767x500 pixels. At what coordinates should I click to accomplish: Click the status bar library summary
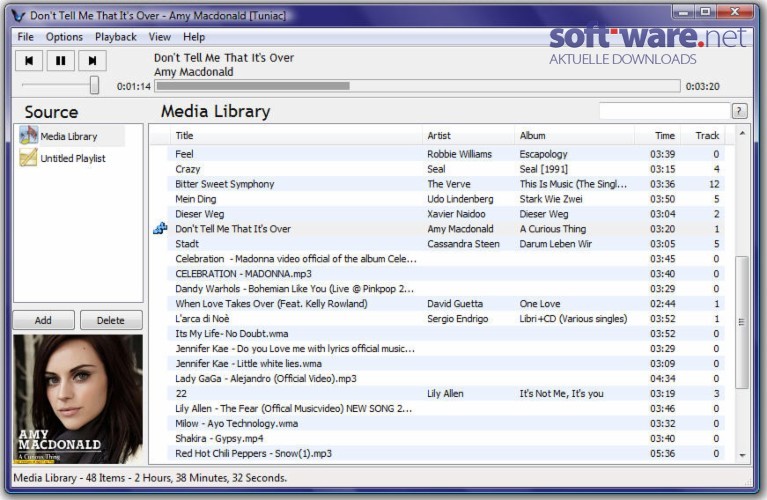click(150, 478)
